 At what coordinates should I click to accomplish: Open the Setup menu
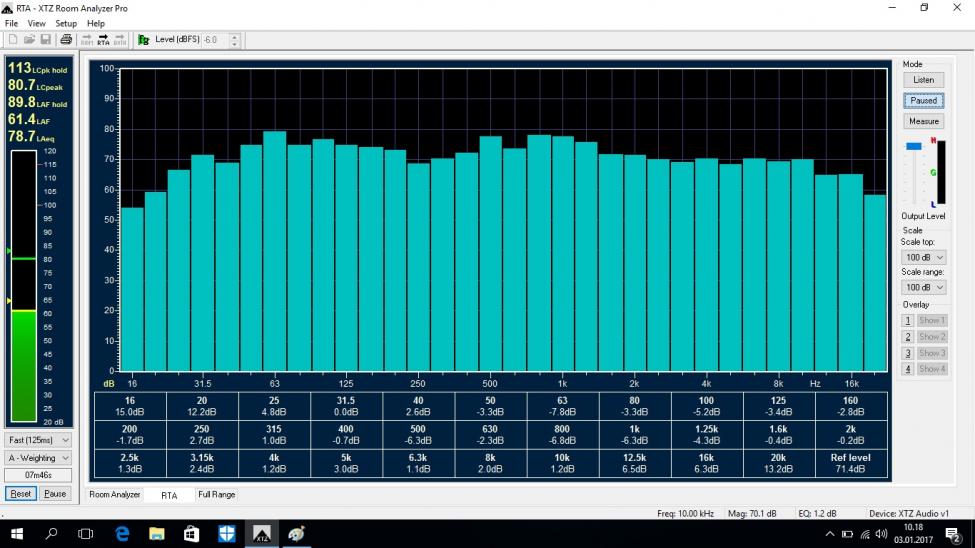(66, 24)
